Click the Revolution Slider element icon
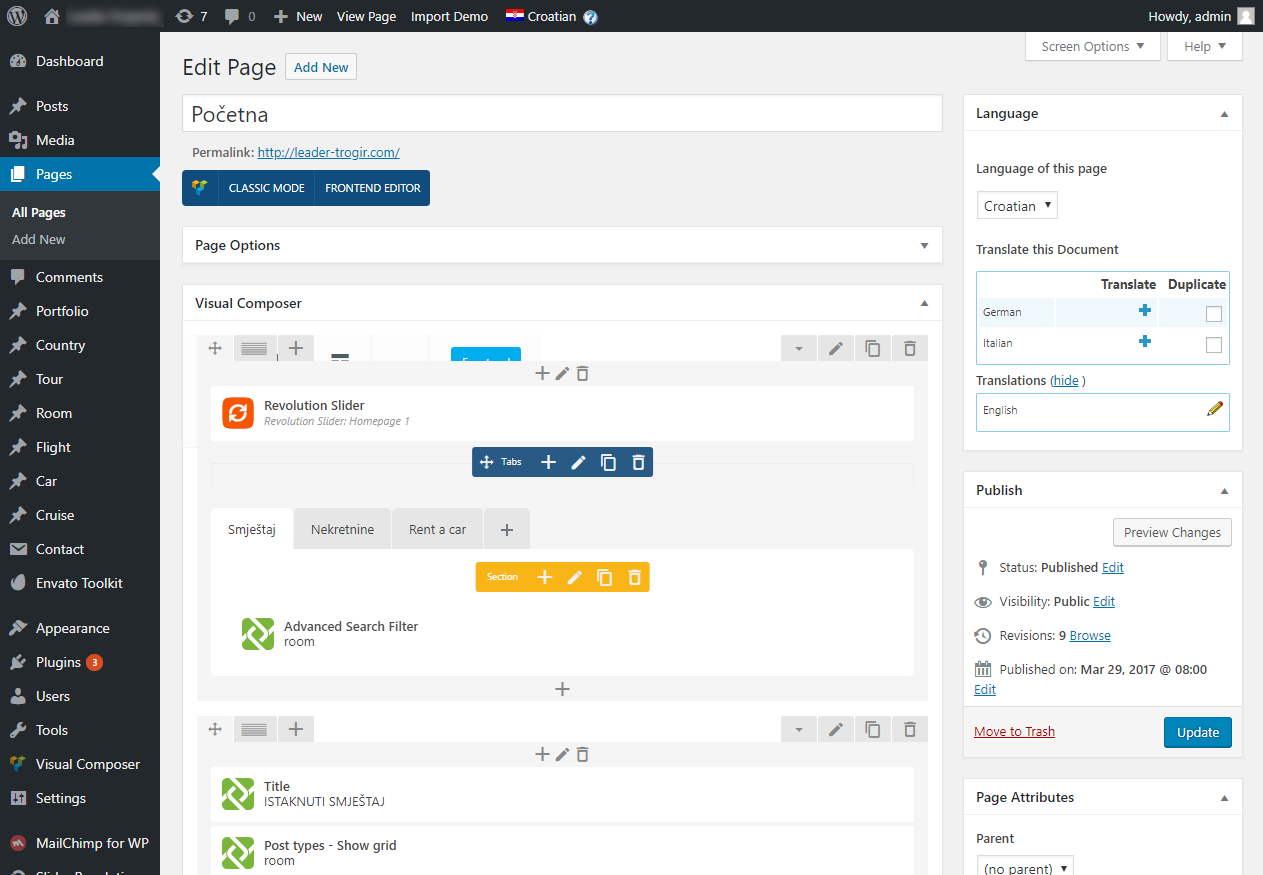The height and width of the screenshot is (875, 1263). click(x=238, y=413)
